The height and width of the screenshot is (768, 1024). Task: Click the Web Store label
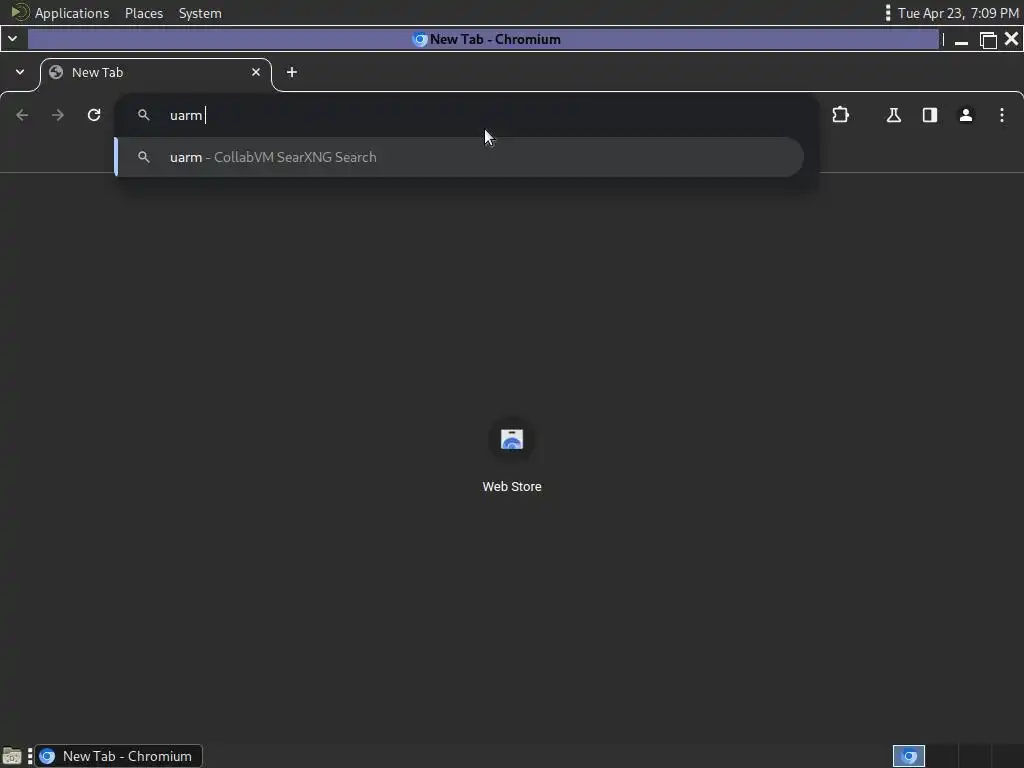coord(512,487)
